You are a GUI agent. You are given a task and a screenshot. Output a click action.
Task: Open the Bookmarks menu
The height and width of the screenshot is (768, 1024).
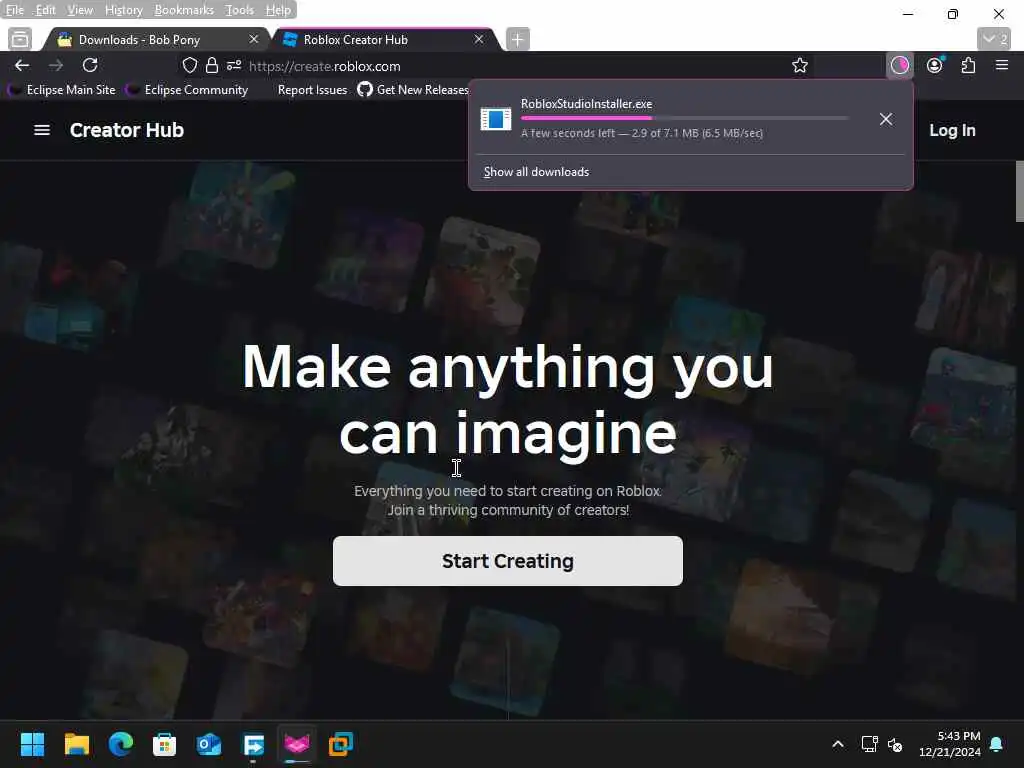tap(184, 10)
